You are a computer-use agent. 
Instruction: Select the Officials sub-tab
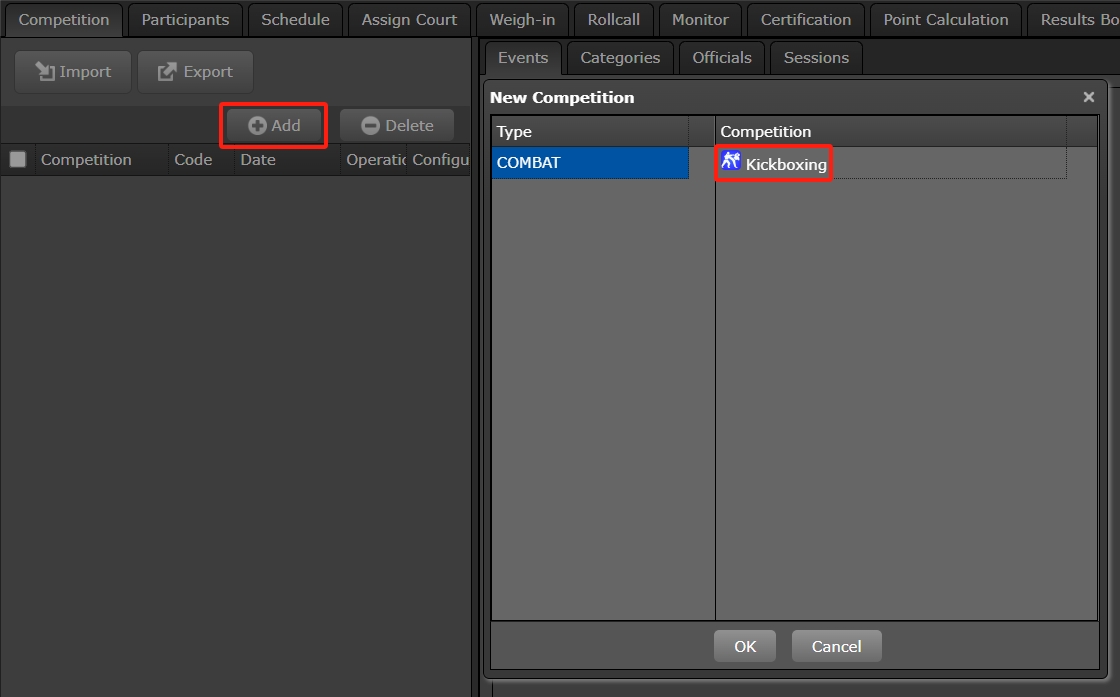point(721,58)
